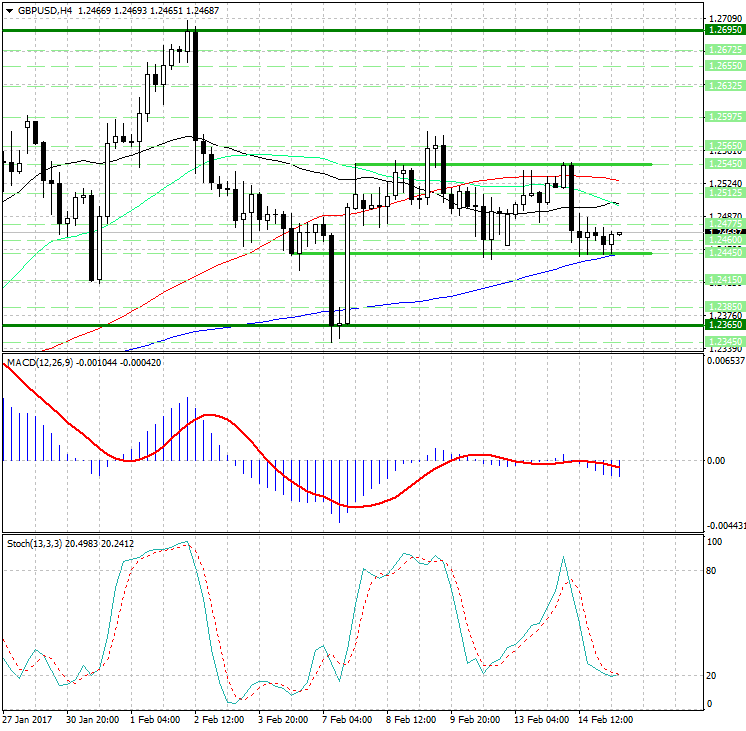This screenshot has width=746, height=731.
Task: Click the 1.25450 level price tag
Action: point(724,164)
